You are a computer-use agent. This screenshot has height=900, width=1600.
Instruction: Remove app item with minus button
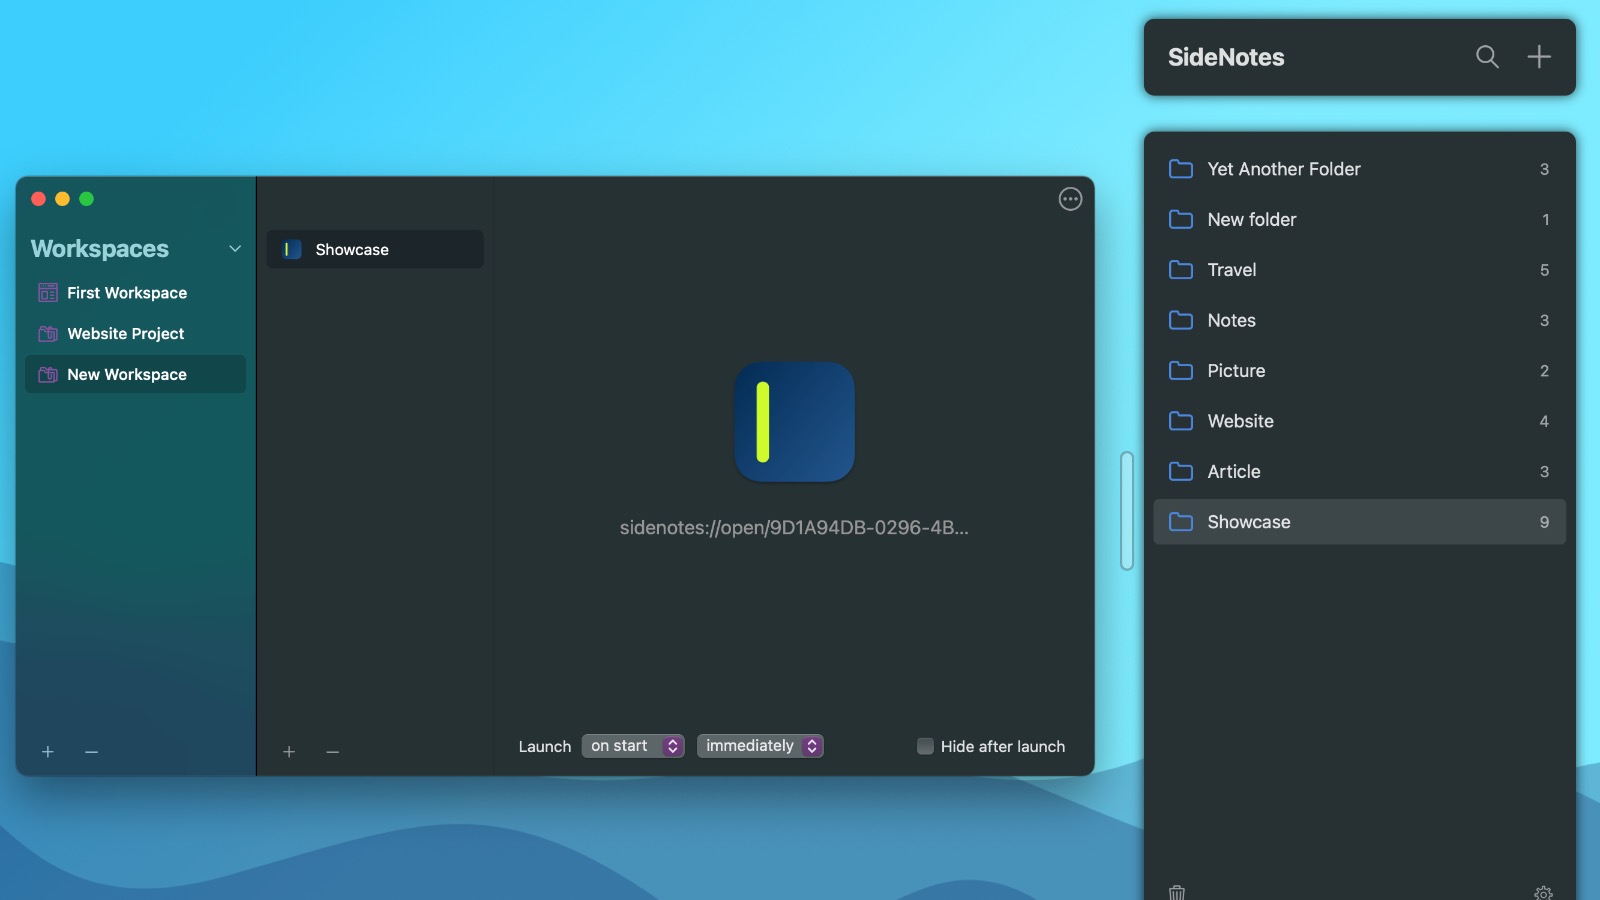pyautogui.click(x=333, y=751)
